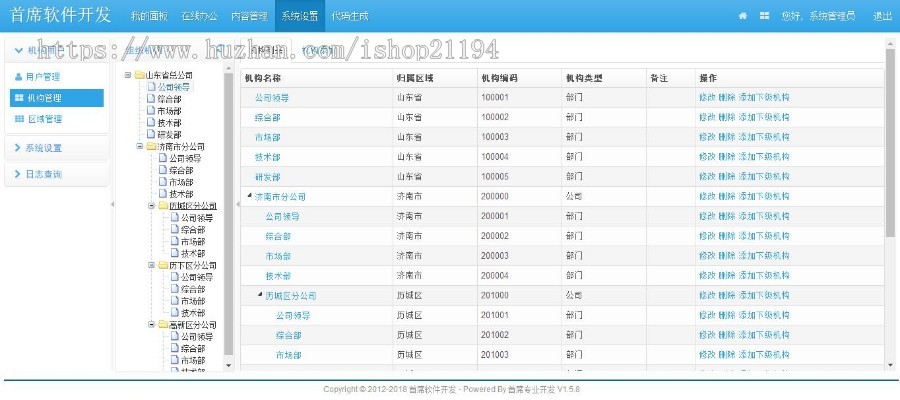Click 修改 in the 201000 row

[707, 296]
